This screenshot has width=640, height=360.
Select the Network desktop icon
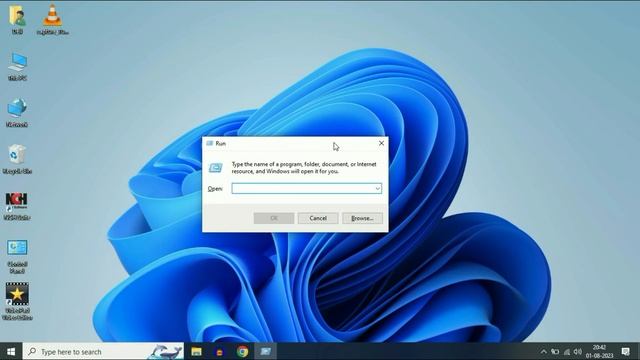coord(17,113)
